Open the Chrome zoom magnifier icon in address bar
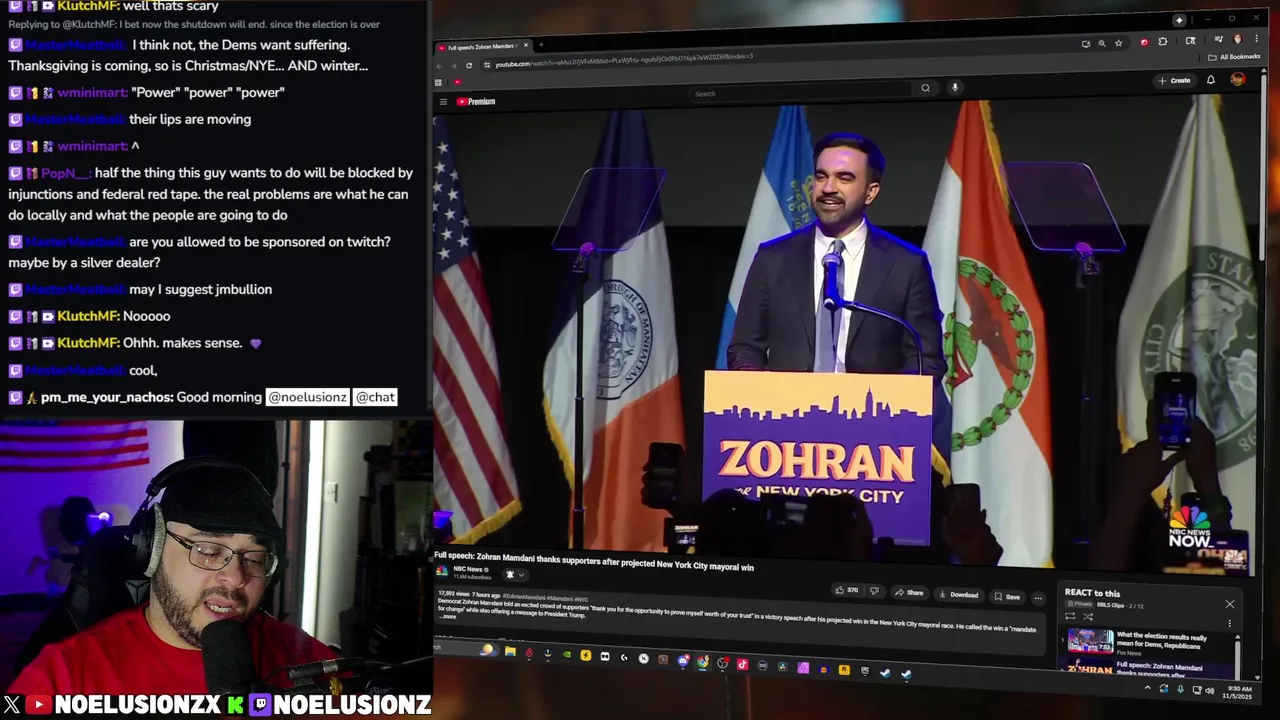1280x720 pixels. point(1102,43)
